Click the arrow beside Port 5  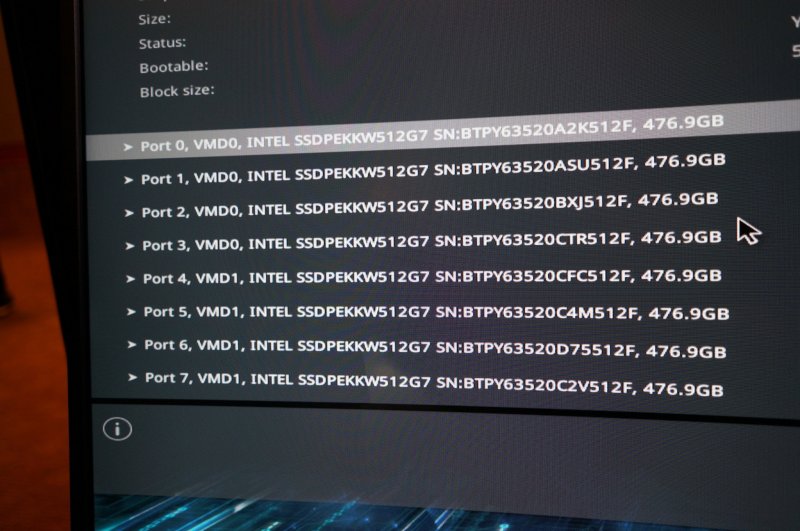[x=131, y=312]
